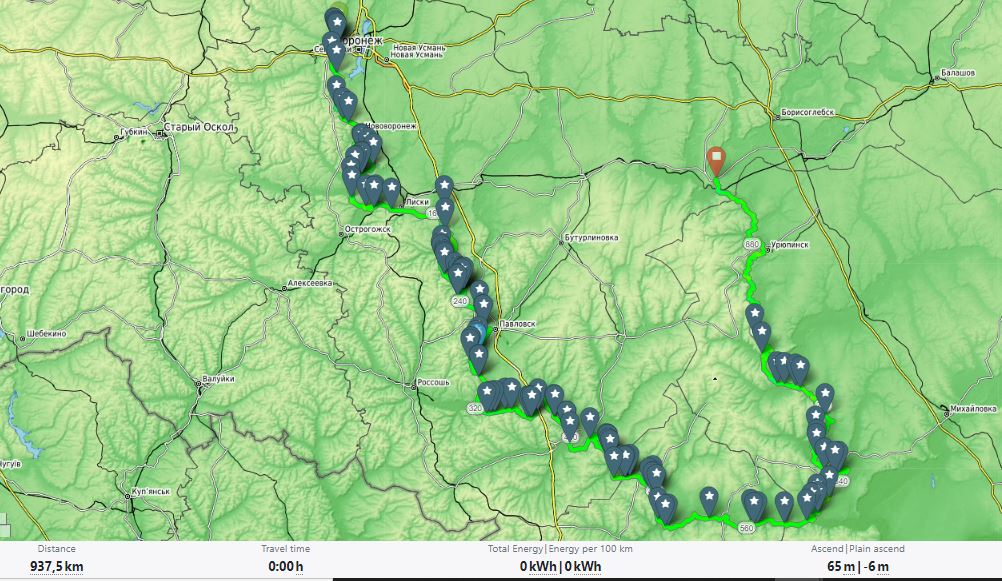
Task: Click the Россошь town label
Action: tap(433, 382)
